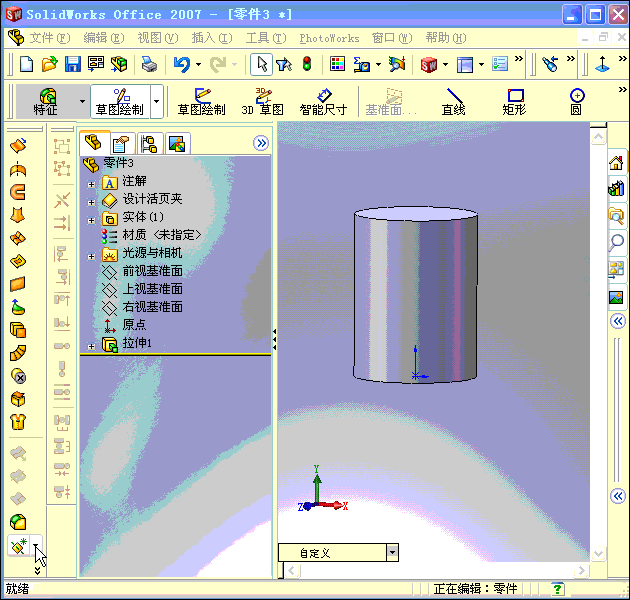Open the 插入(I) menu
630x600 pixels.
(x=212, y=38)
